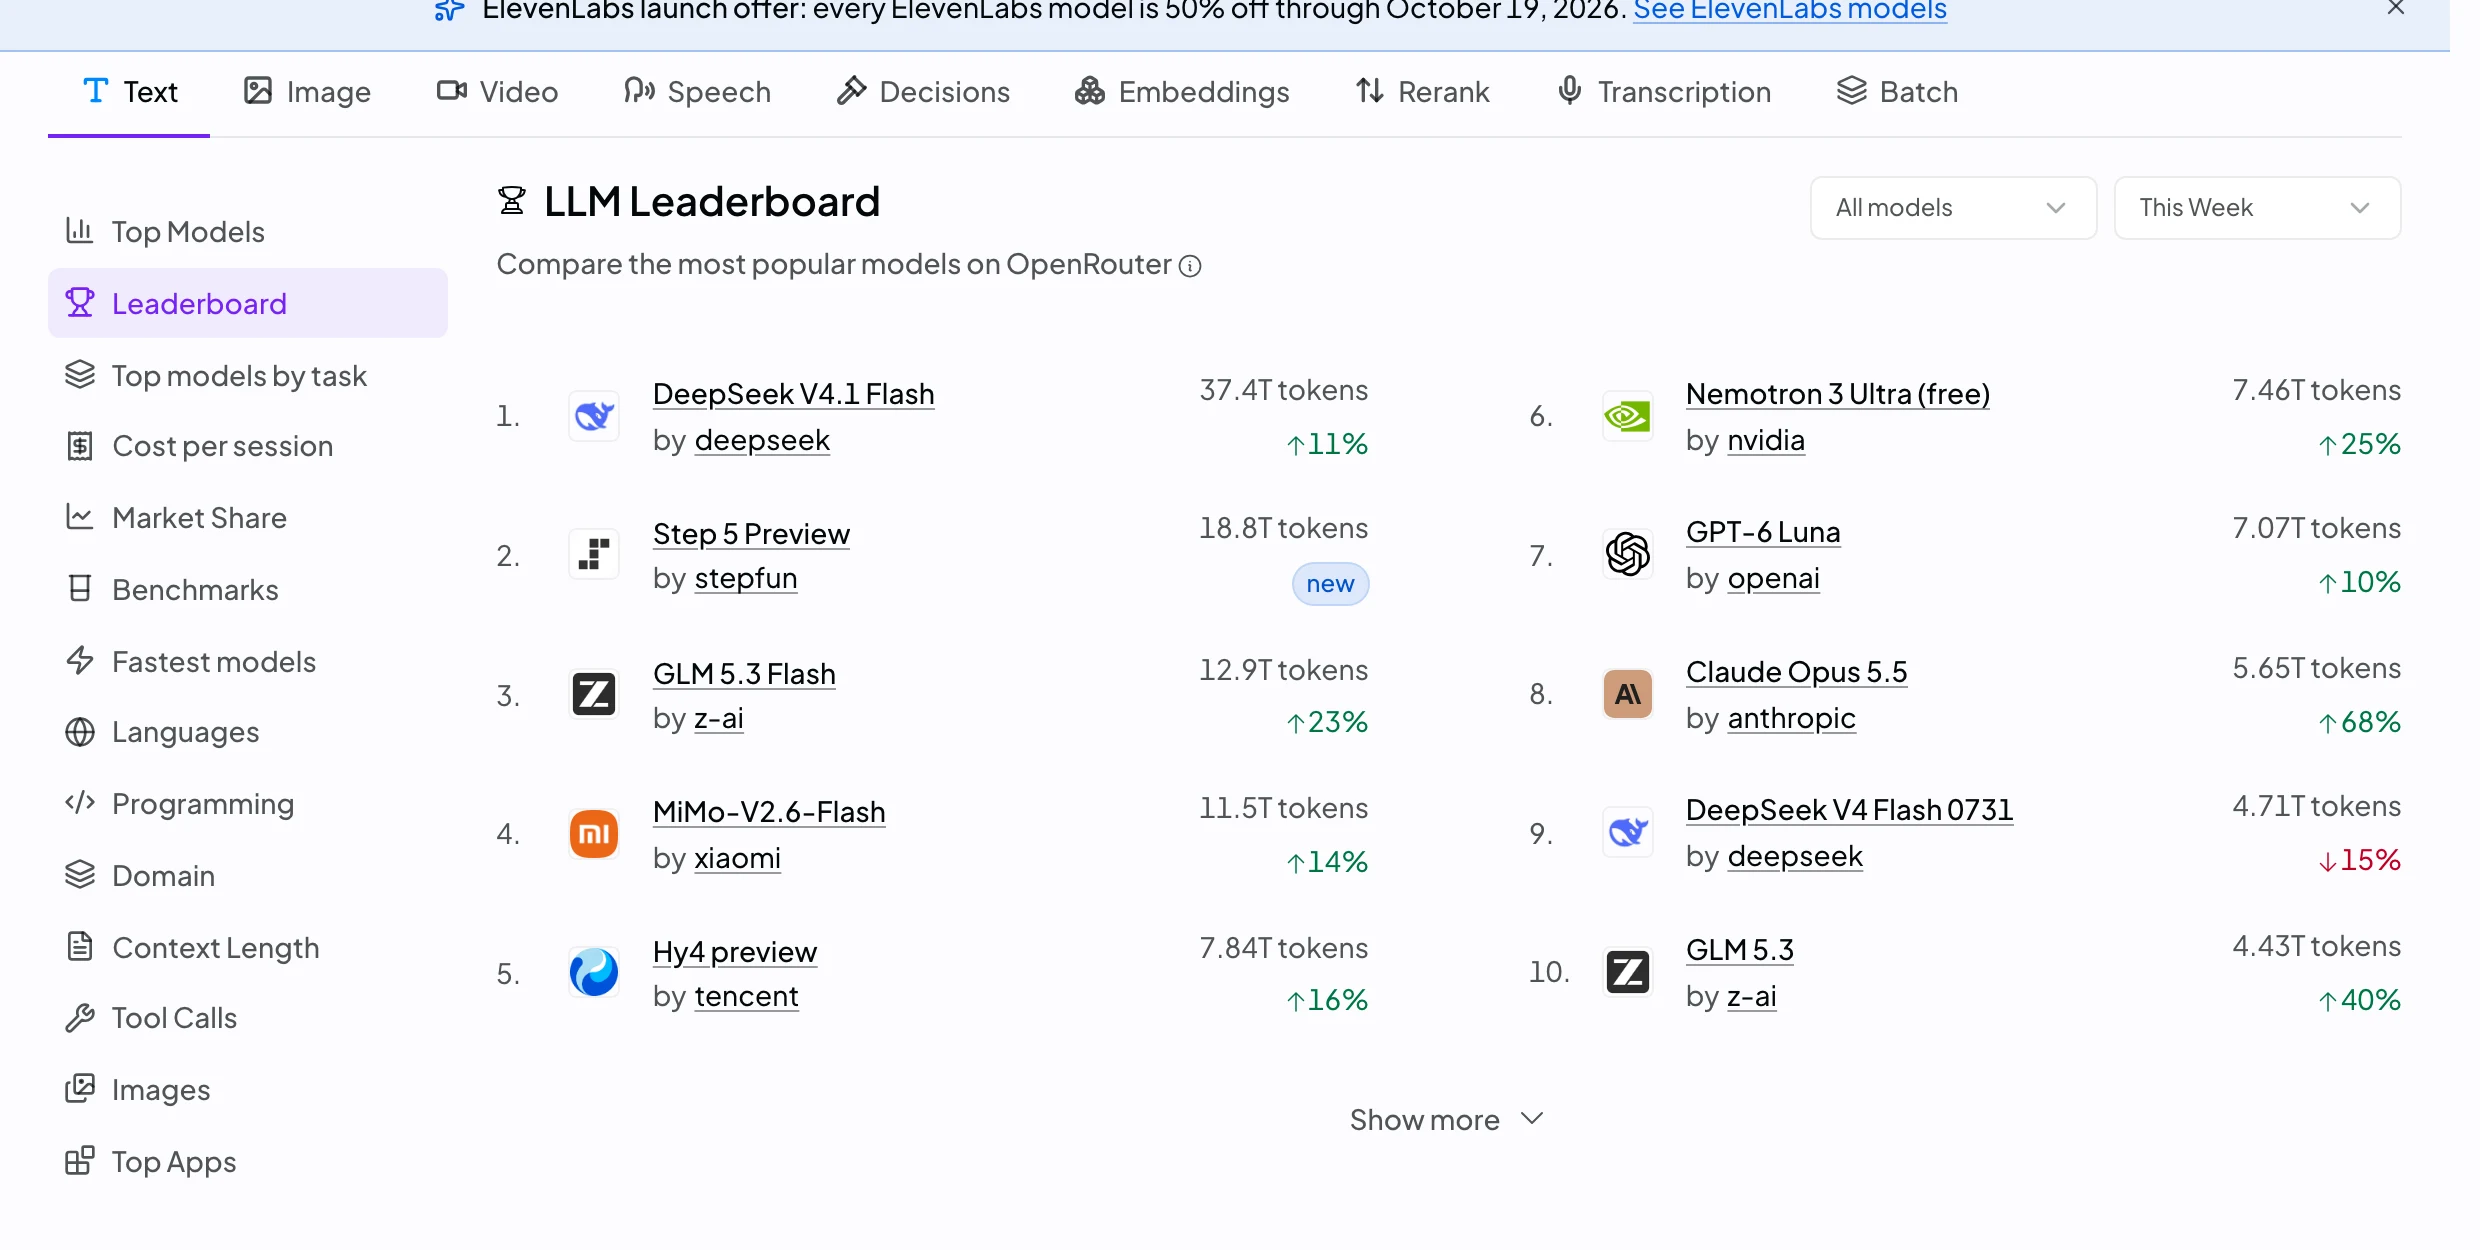Click the GPT-6 Luna OpenAI logo

[1628, 554]
